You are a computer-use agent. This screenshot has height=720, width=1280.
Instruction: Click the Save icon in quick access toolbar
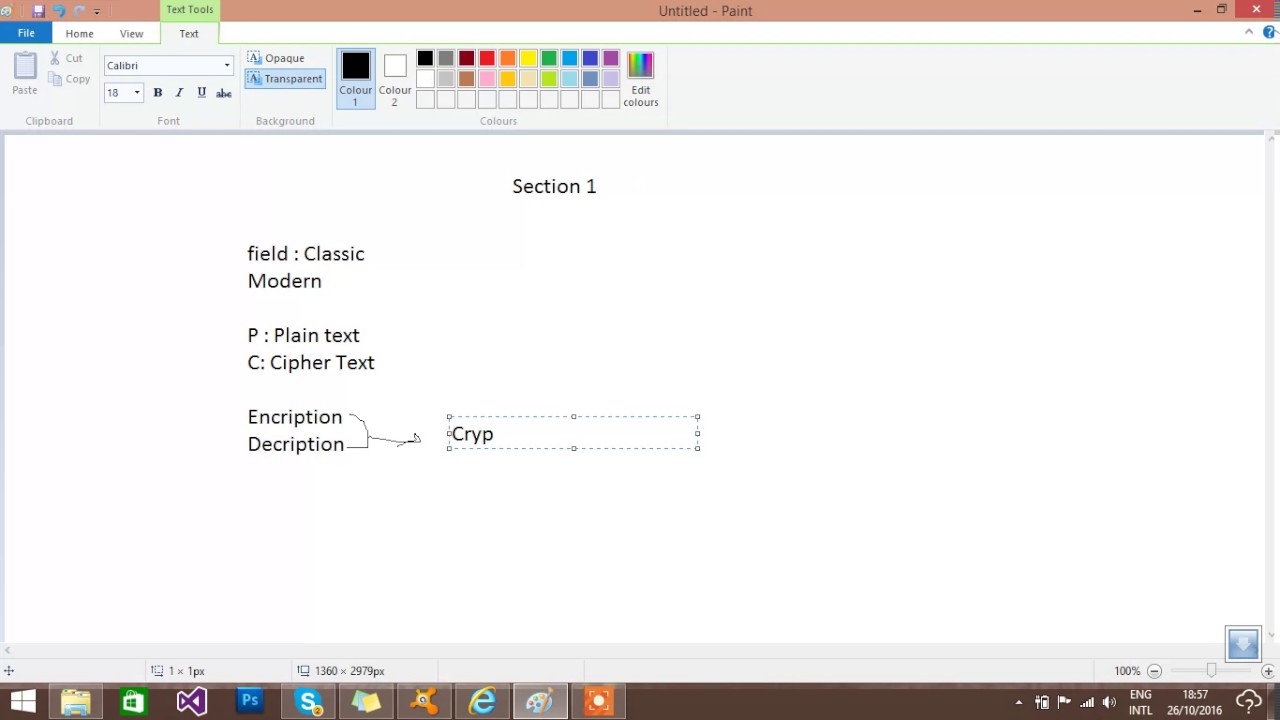38,11
